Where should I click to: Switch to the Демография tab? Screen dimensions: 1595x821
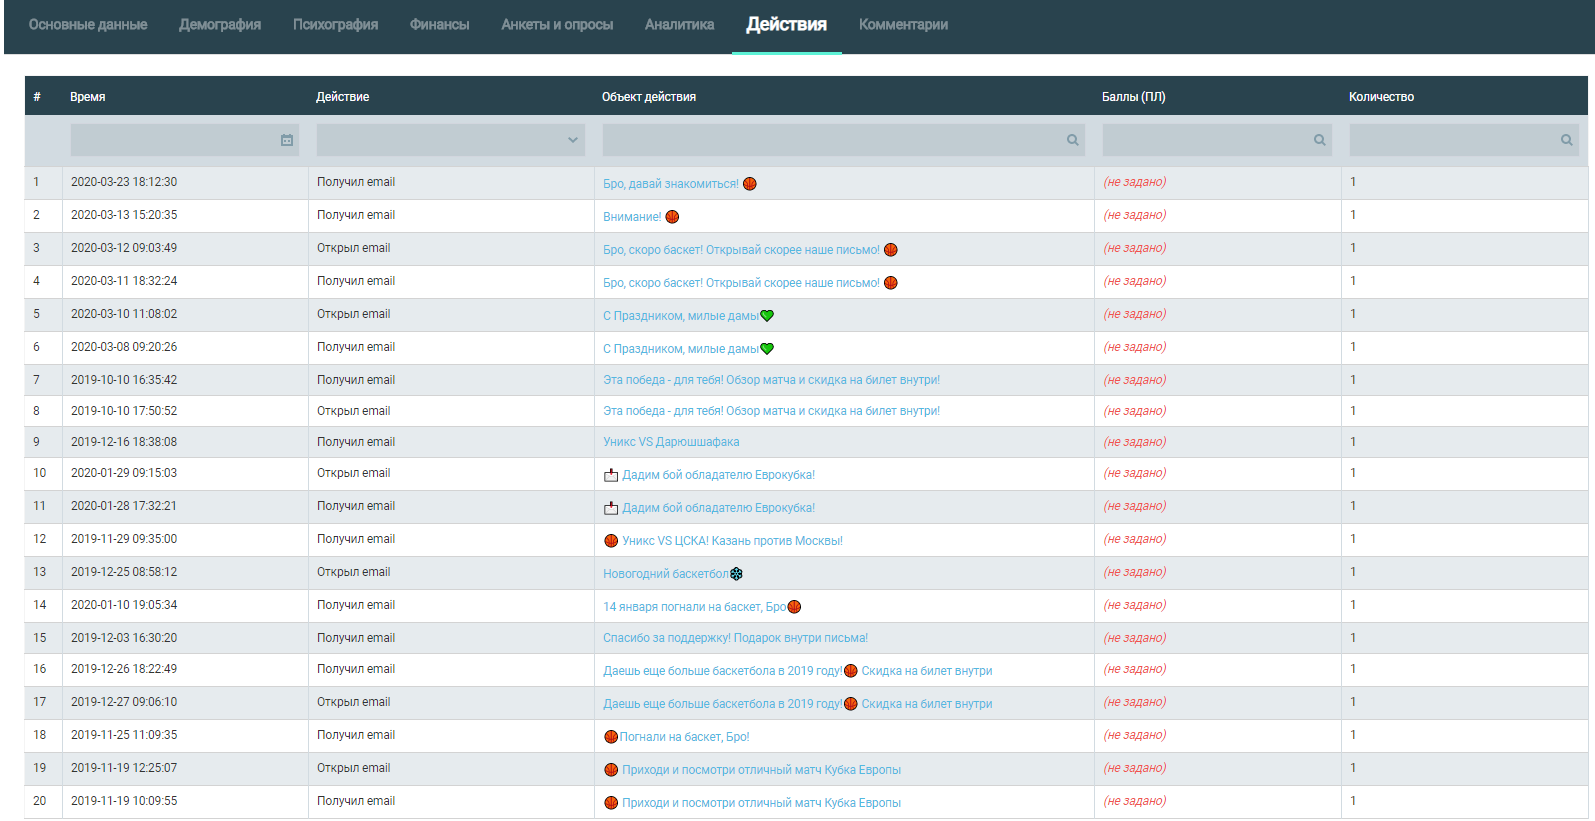coord(220,25)
